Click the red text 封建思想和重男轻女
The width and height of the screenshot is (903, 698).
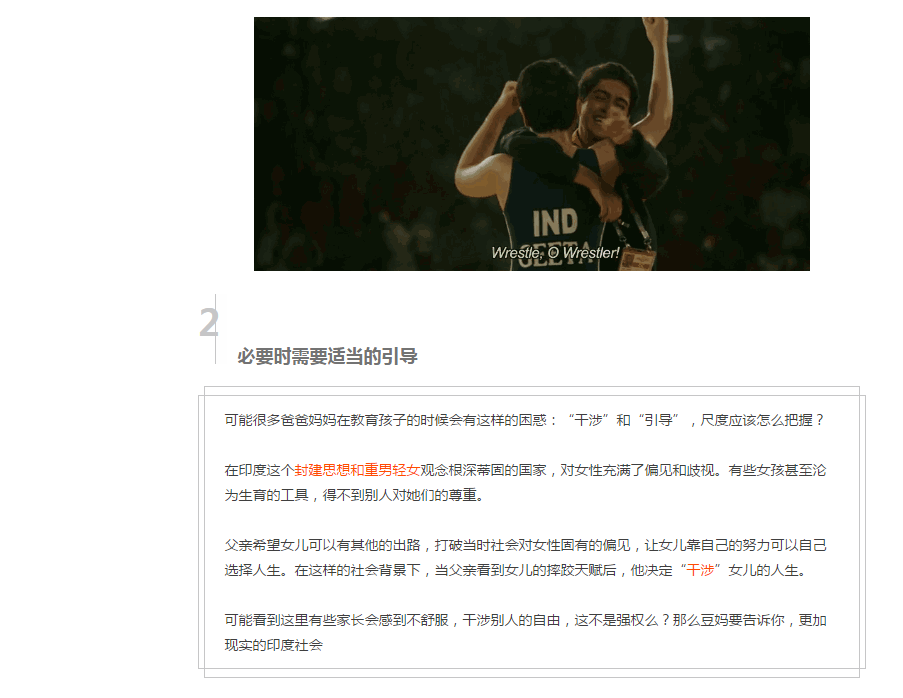(357, 470)
